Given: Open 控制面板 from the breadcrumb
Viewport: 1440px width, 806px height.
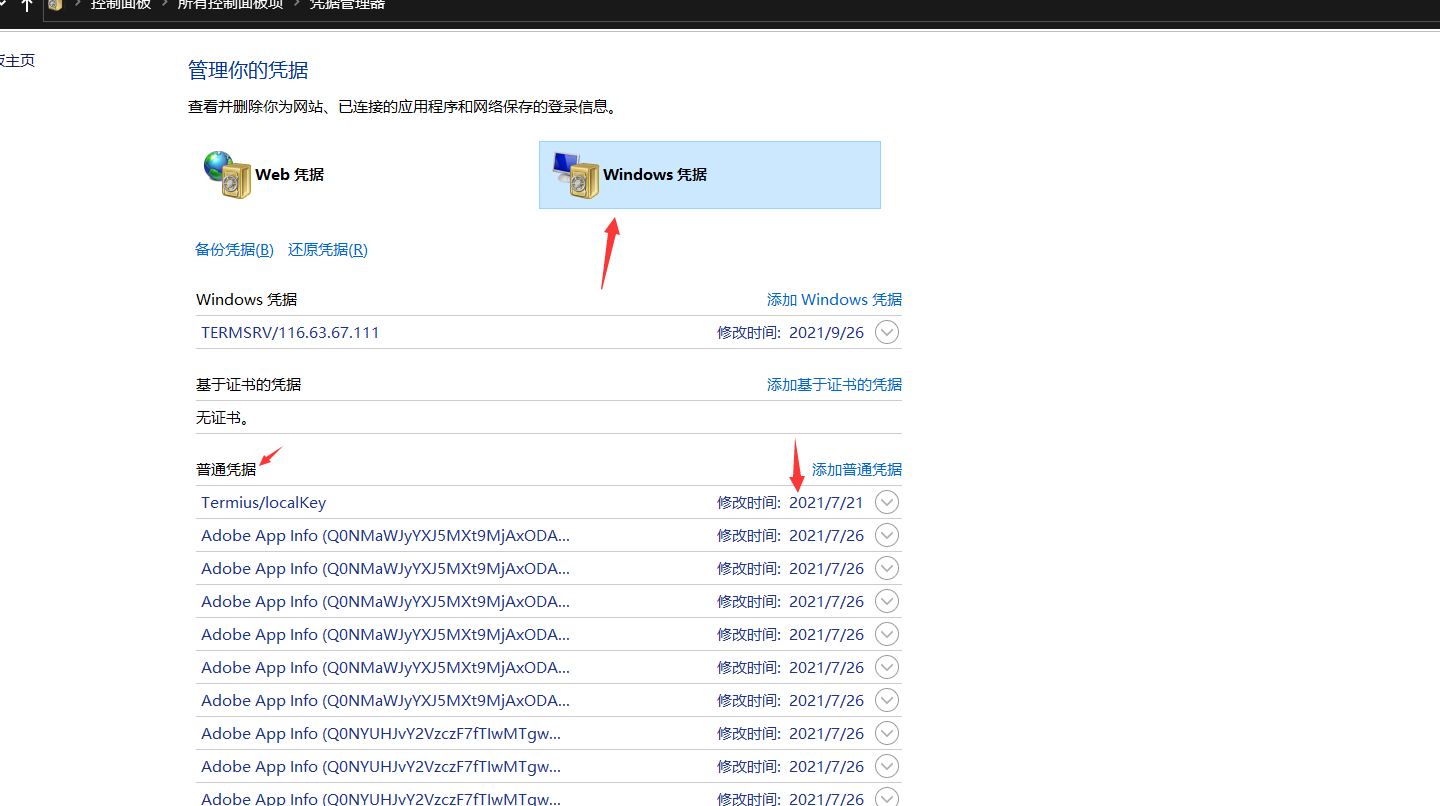Looking at the screenshot, I should click(120, 5).
